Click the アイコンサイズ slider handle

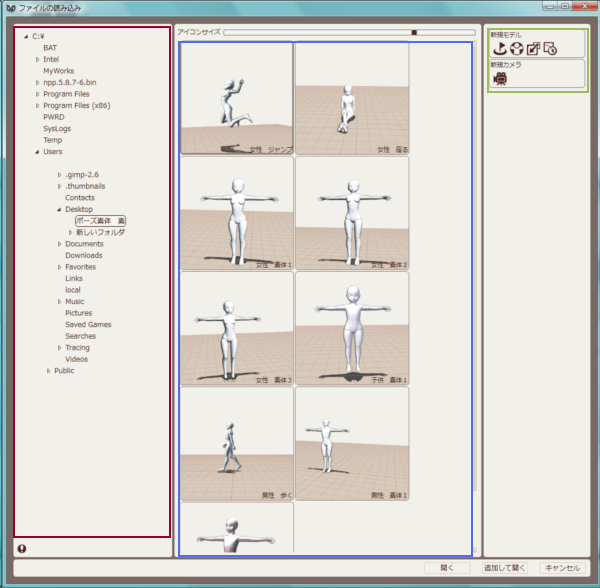(414, 32)
